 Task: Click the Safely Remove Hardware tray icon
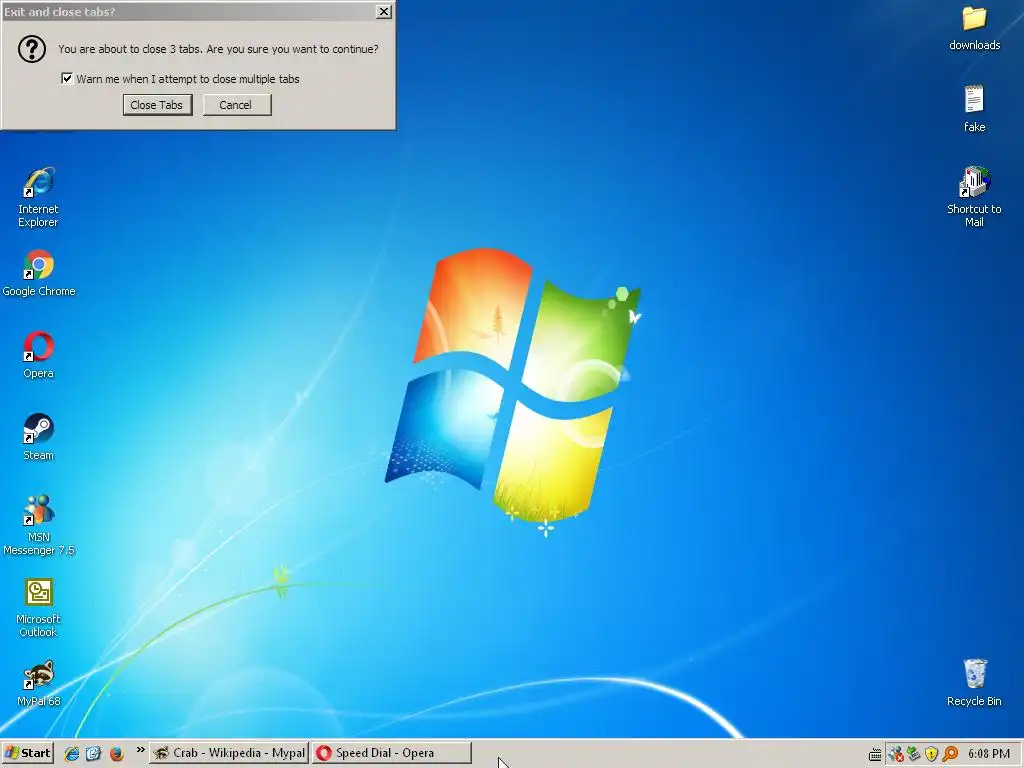pyautogui.click(x=914, y=754)
